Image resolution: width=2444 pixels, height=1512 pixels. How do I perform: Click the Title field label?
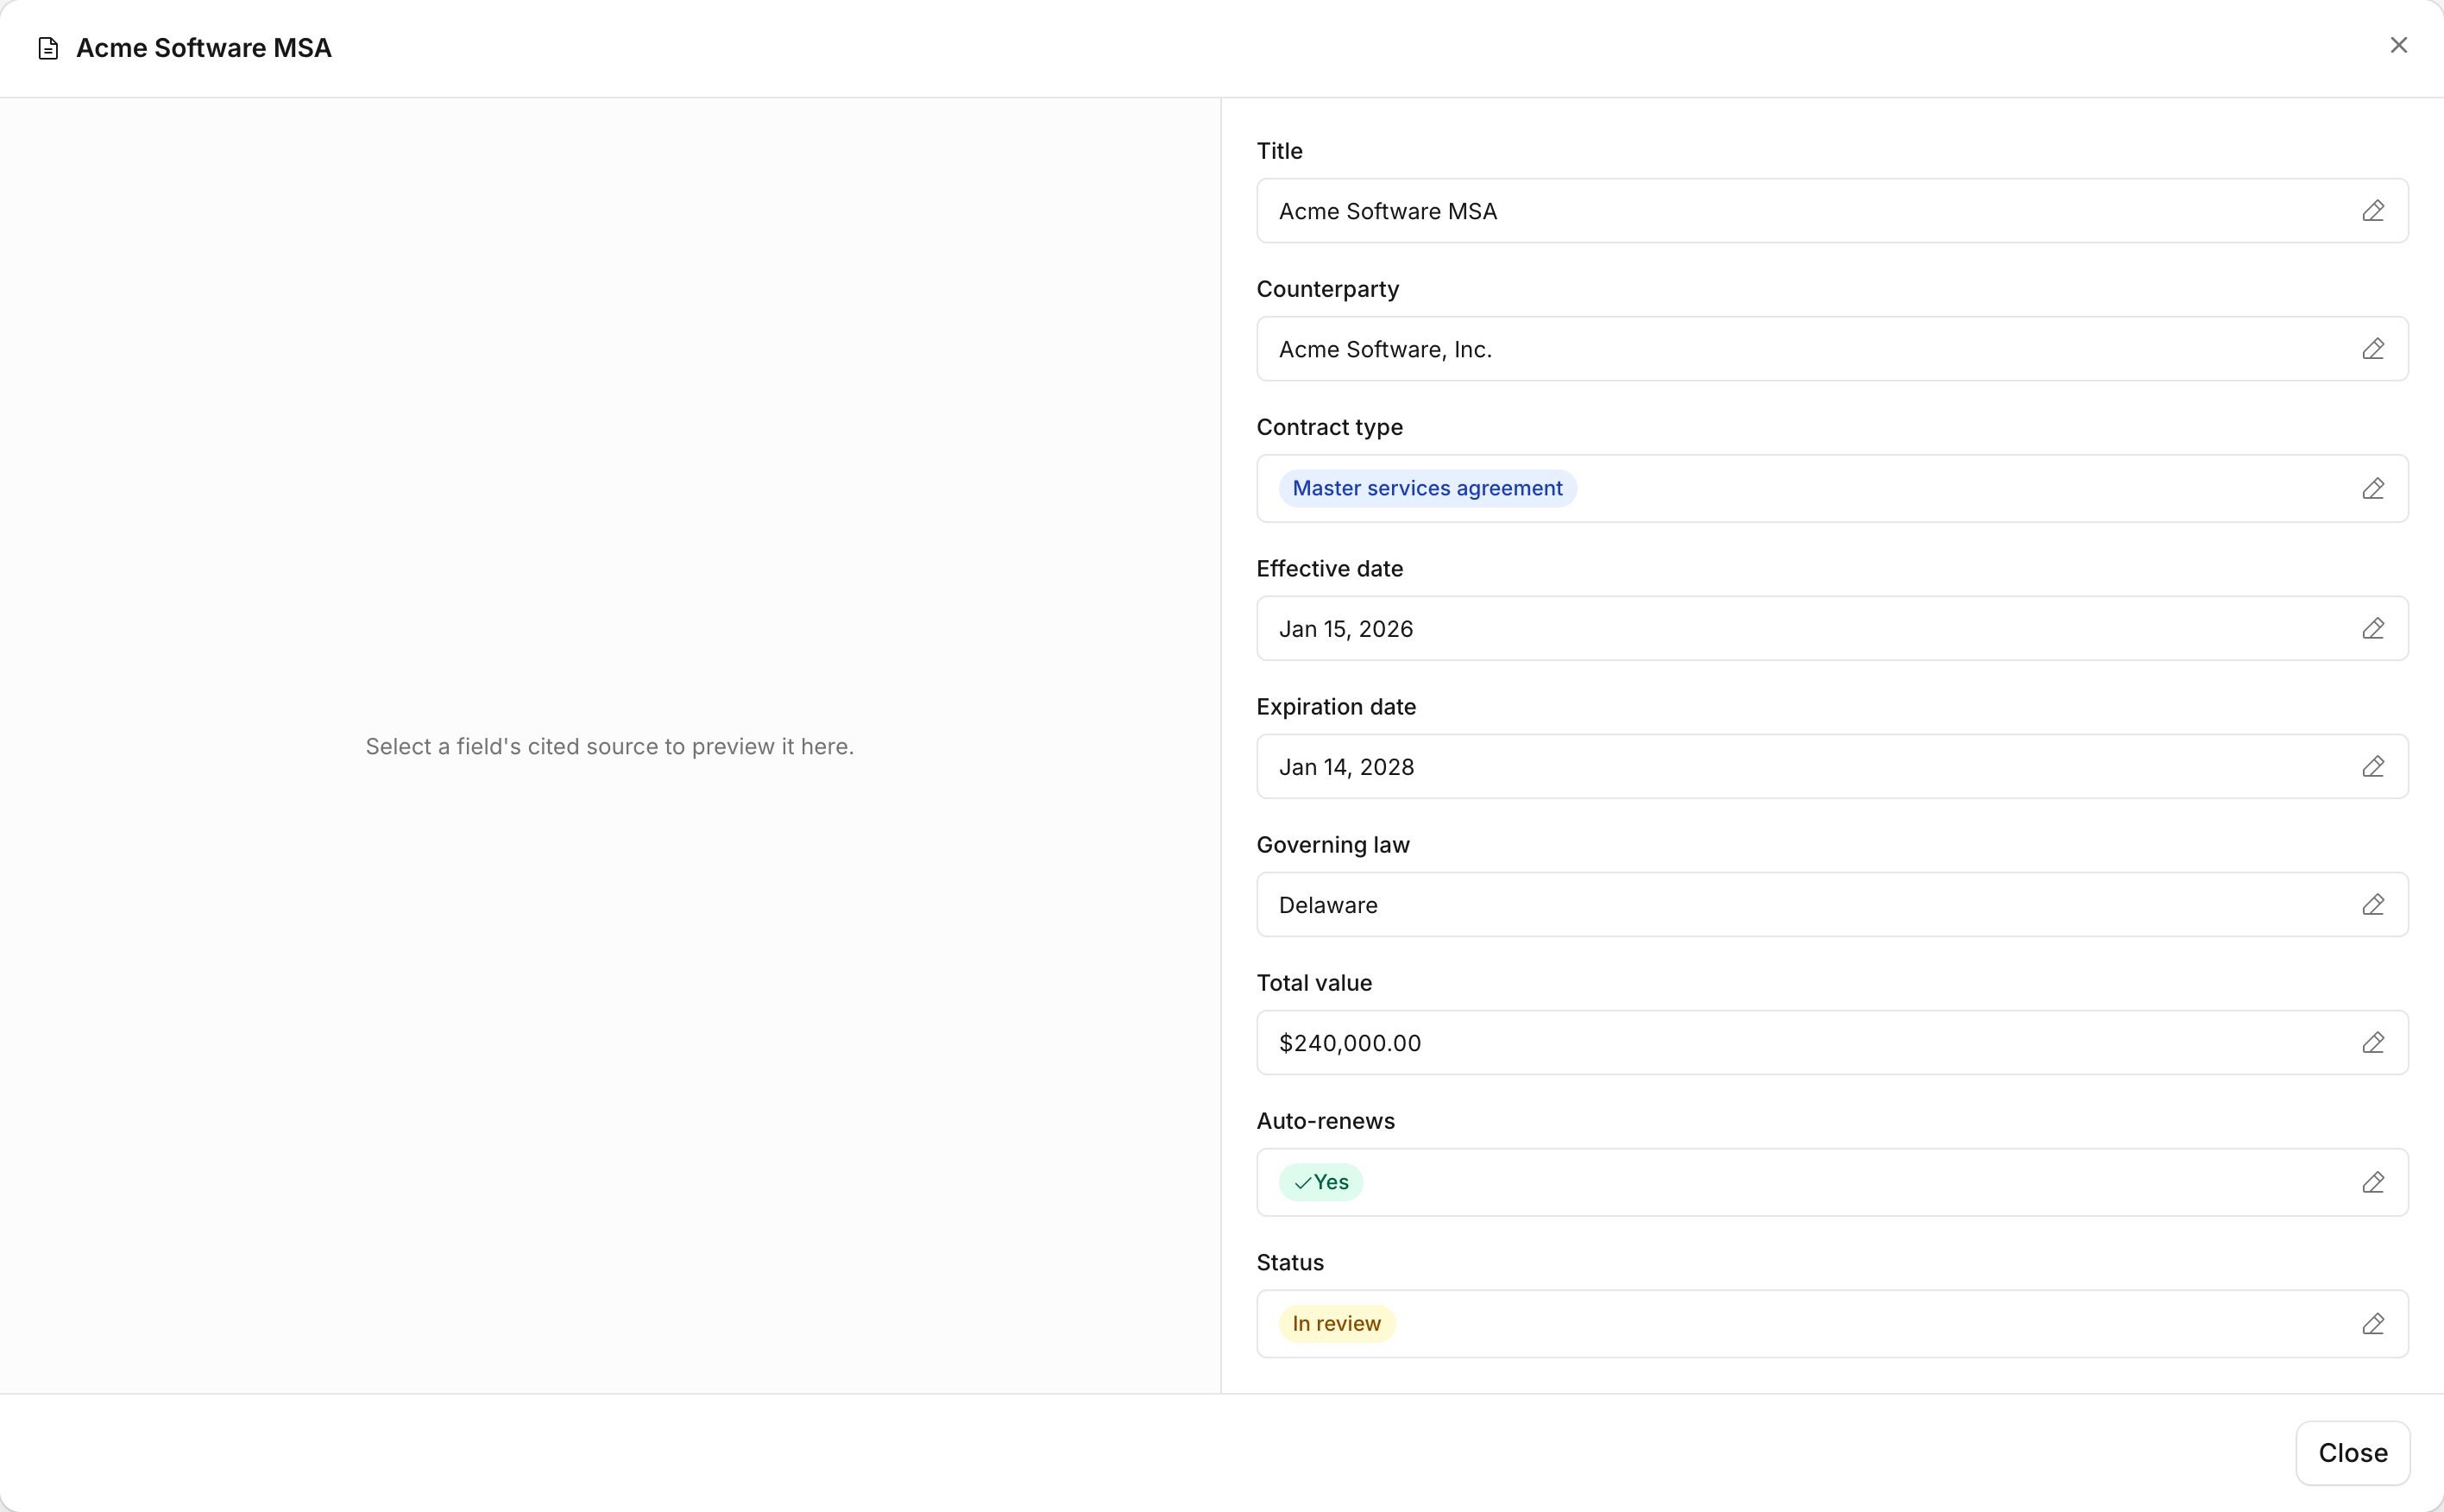click(1279, 151)
